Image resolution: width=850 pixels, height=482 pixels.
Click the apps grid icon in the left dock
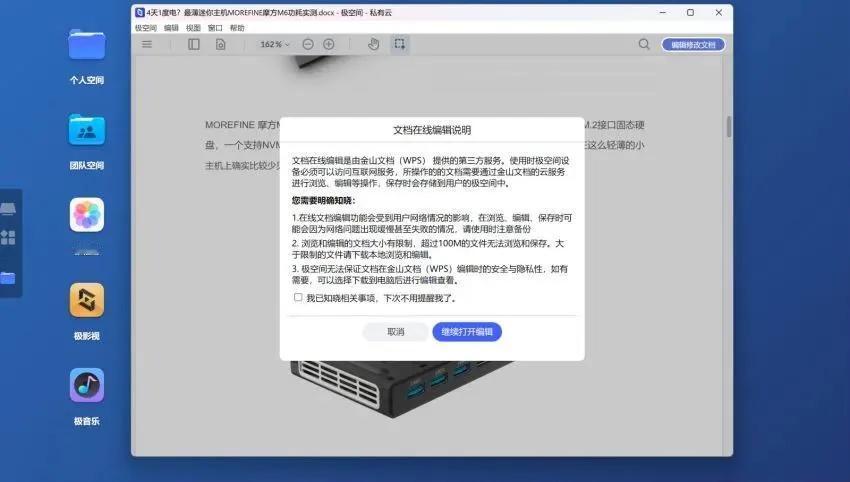(x=8, y=237)
